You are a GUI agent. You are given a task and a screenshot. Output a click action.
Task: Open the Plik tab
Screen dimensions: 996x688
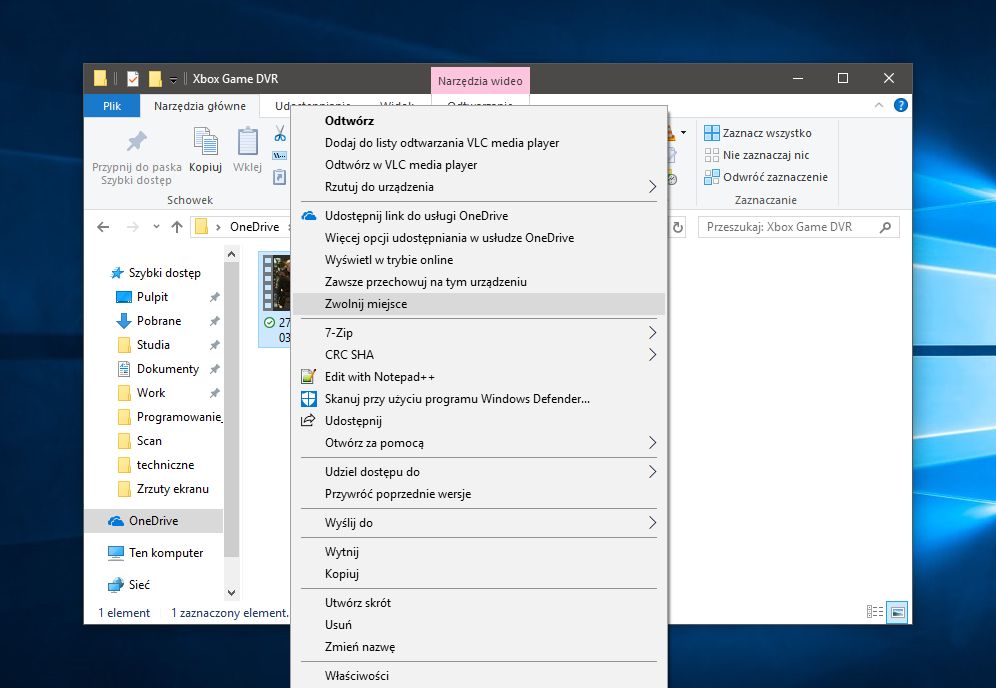[111, 105]
